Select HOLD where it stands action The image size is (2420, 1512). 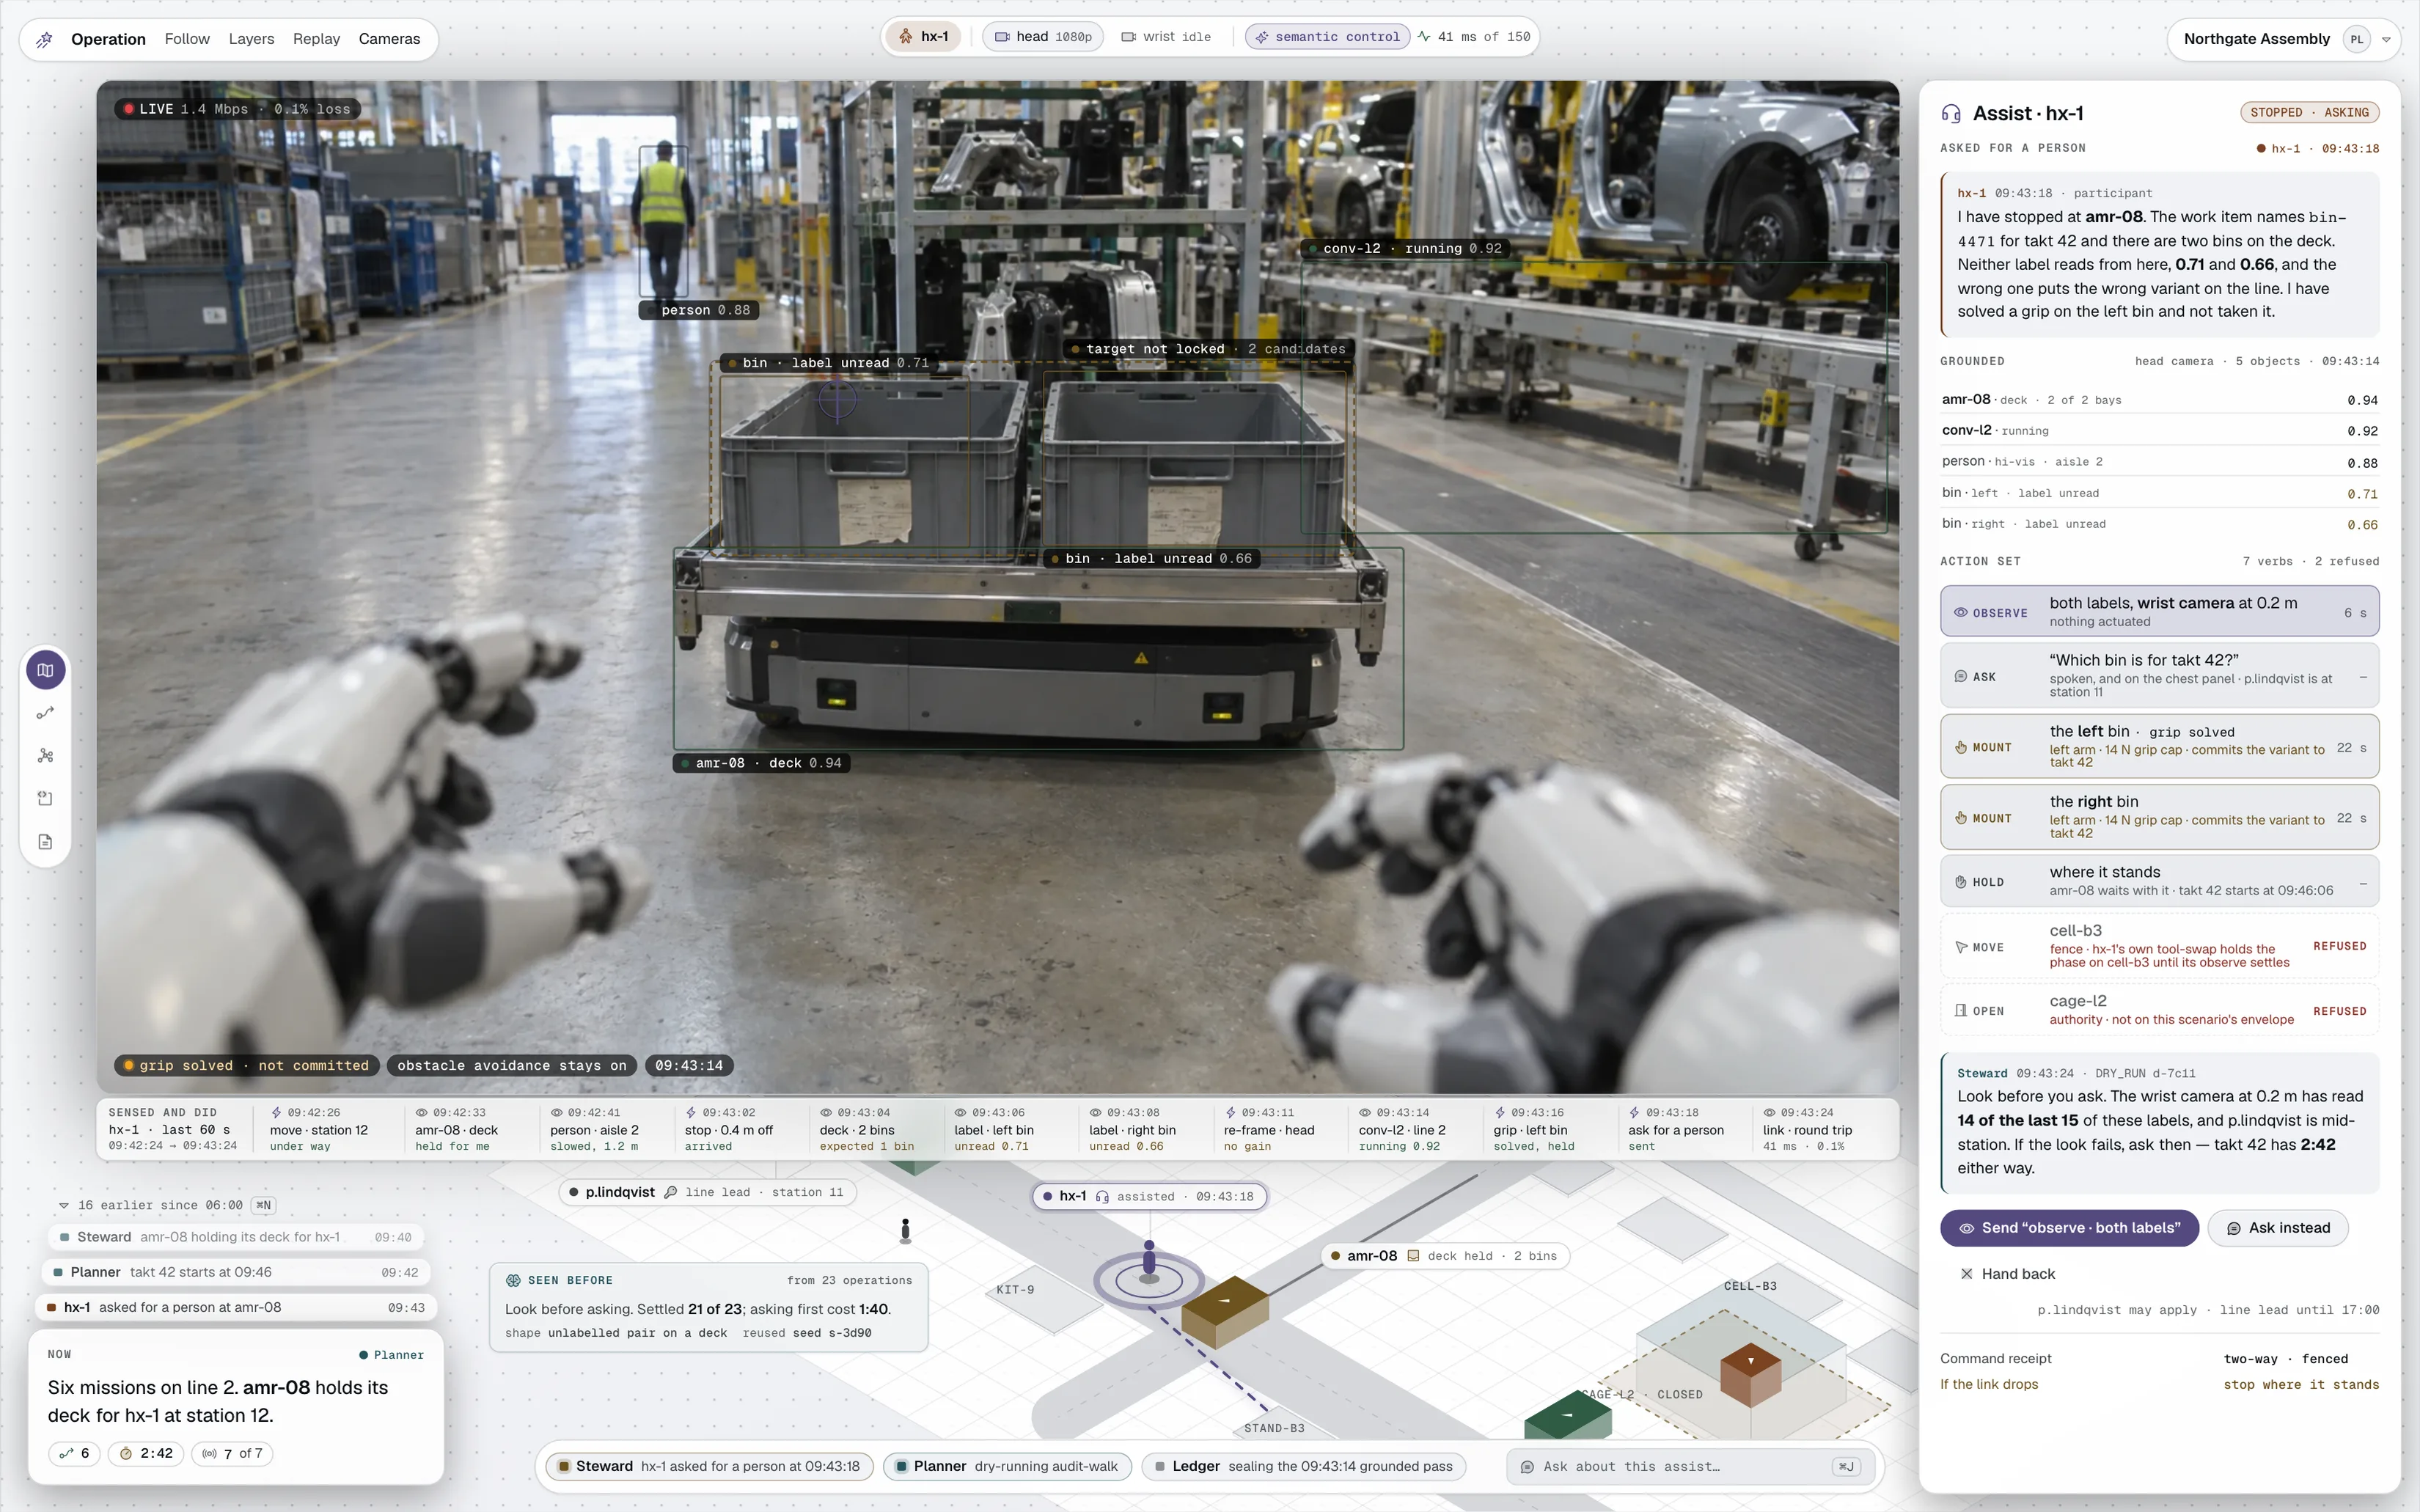click(2159, 881)
